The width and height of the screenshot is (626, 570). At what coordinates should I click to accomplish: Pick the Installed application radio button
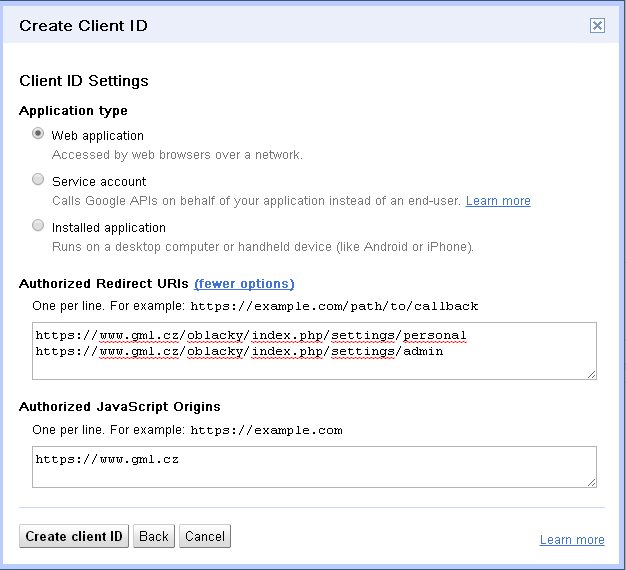pos(38,226)
